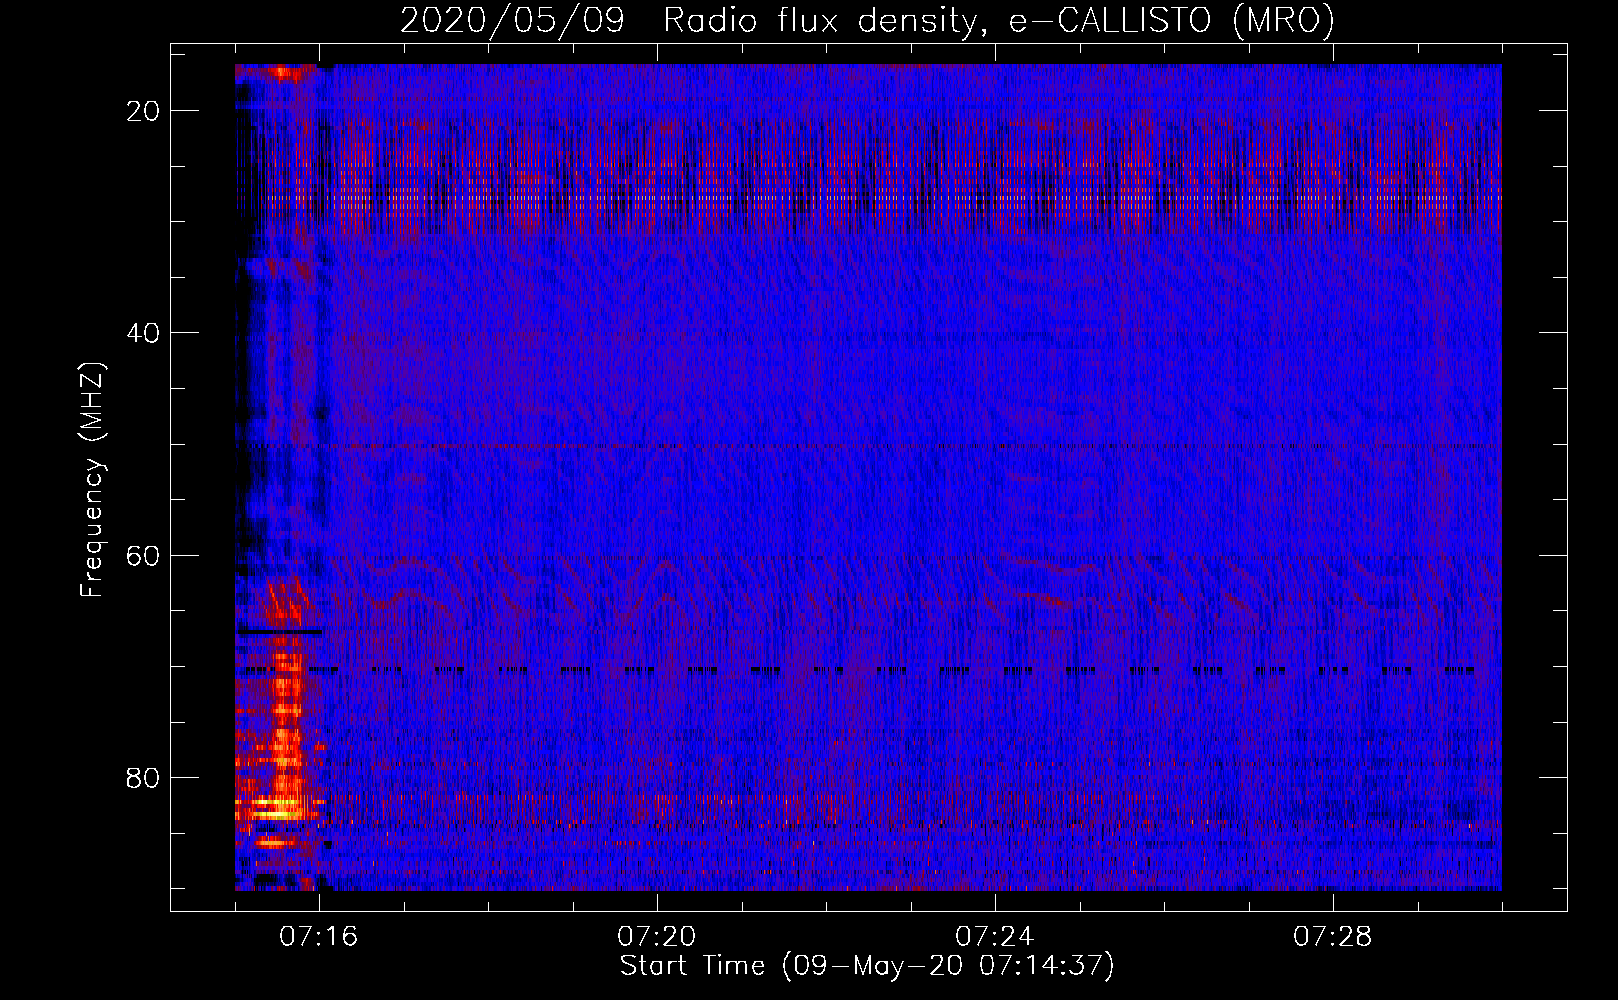
Task: Click the '20' frequency tick label
Action: click(x=144, y=111)
